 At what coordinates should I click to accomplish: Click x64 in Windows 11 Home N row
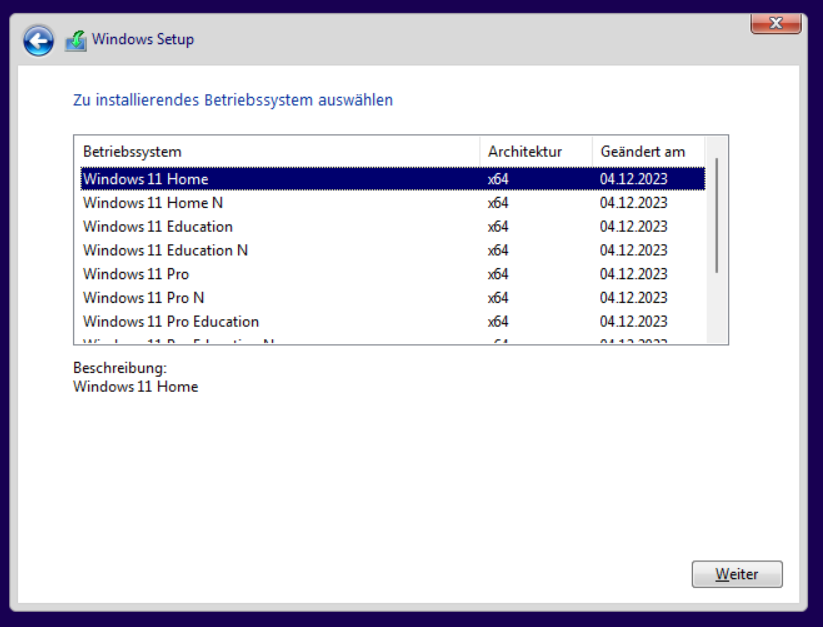[498, 203]
